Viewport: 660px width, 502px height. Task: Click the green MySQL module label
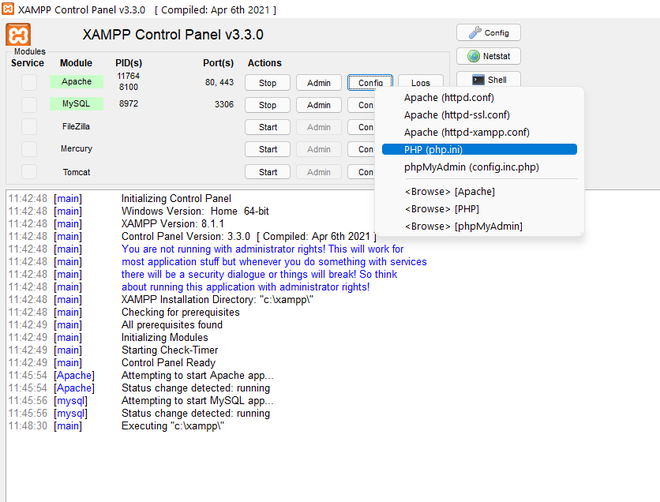tap(76, 104)
